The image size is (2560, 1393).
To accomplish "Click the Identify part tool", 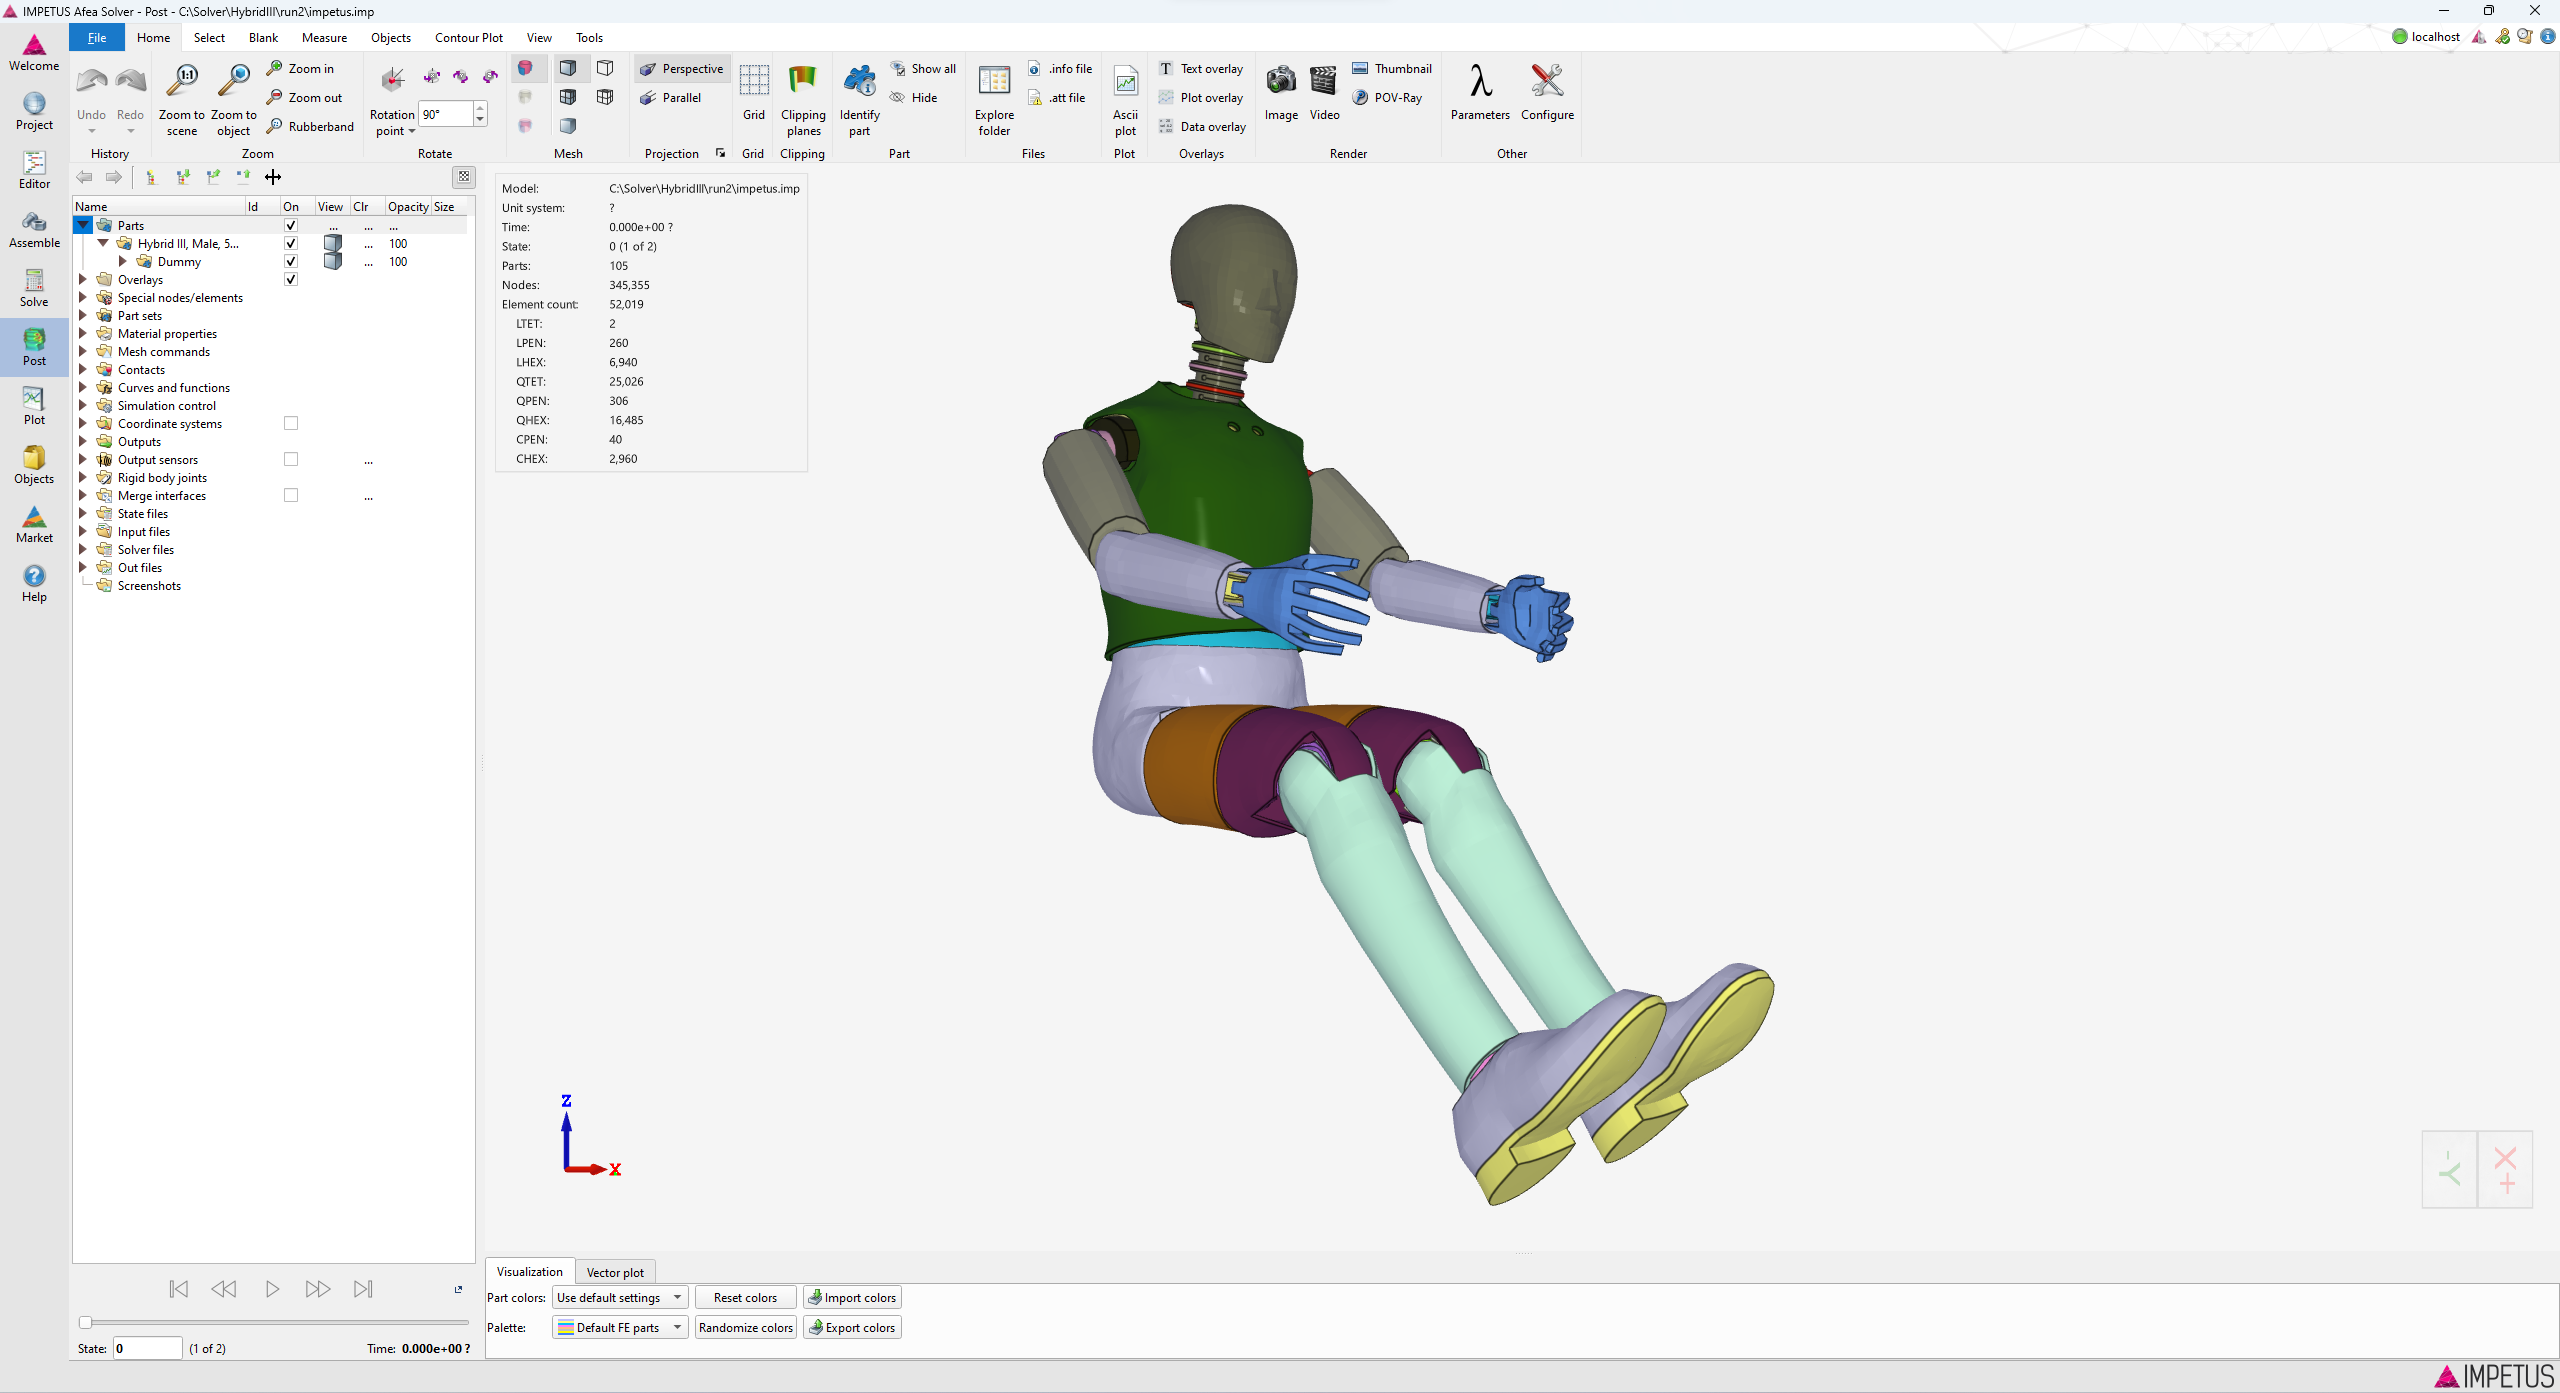I will tap(860, 100).
